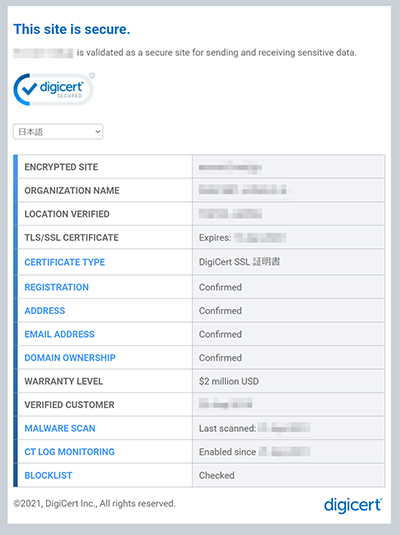Open the 日本語 language dropdown
The image size is (400, 535).
58,132
